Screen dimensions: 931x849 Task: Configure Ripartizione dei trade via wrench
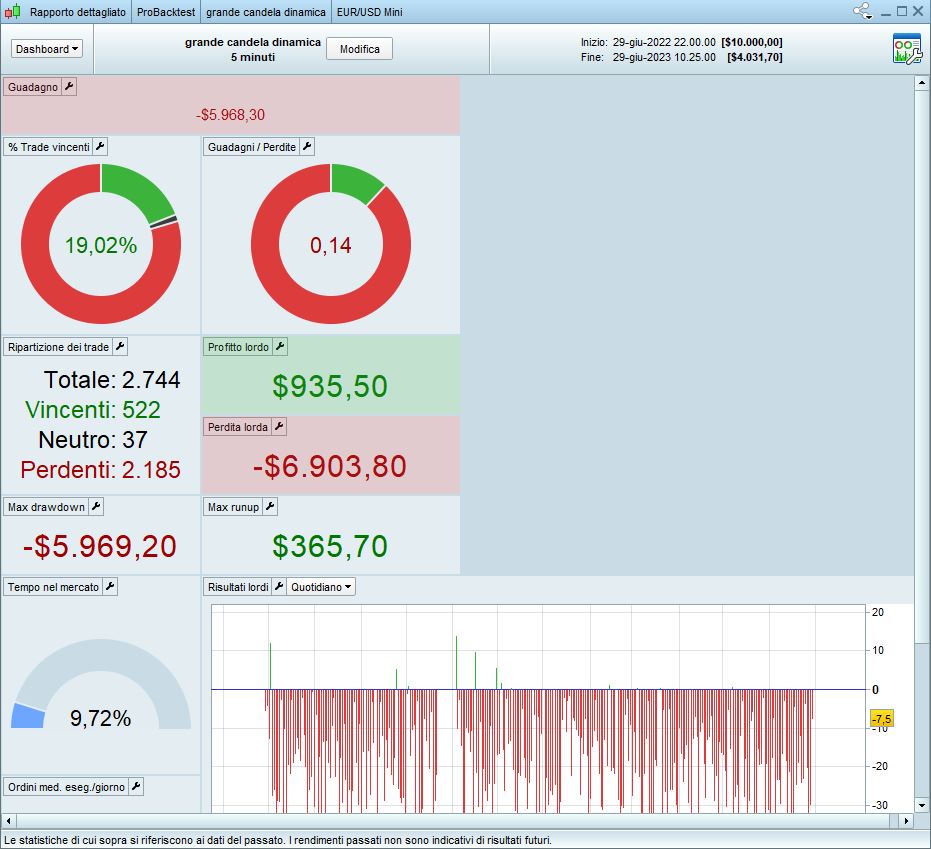(120, 347)
